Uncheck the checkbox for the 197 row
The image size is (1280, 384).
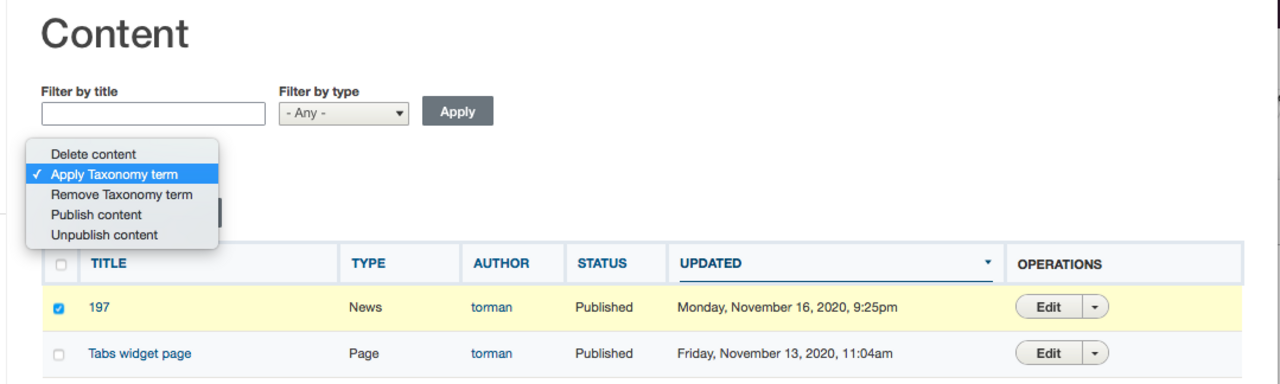click(58, 308)
